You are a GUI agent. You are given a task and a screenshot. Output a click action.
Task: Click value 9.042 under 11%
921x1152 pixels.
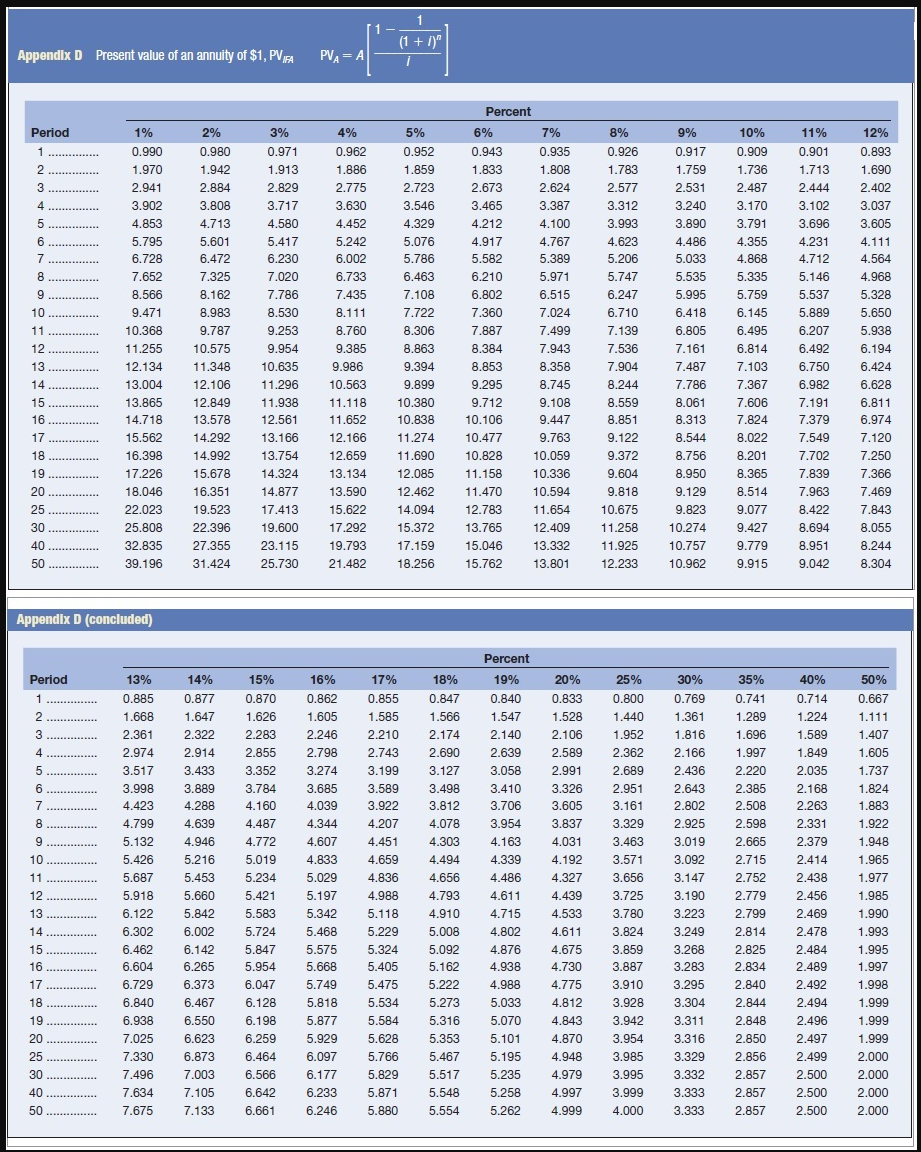click(x=814, y=564)
